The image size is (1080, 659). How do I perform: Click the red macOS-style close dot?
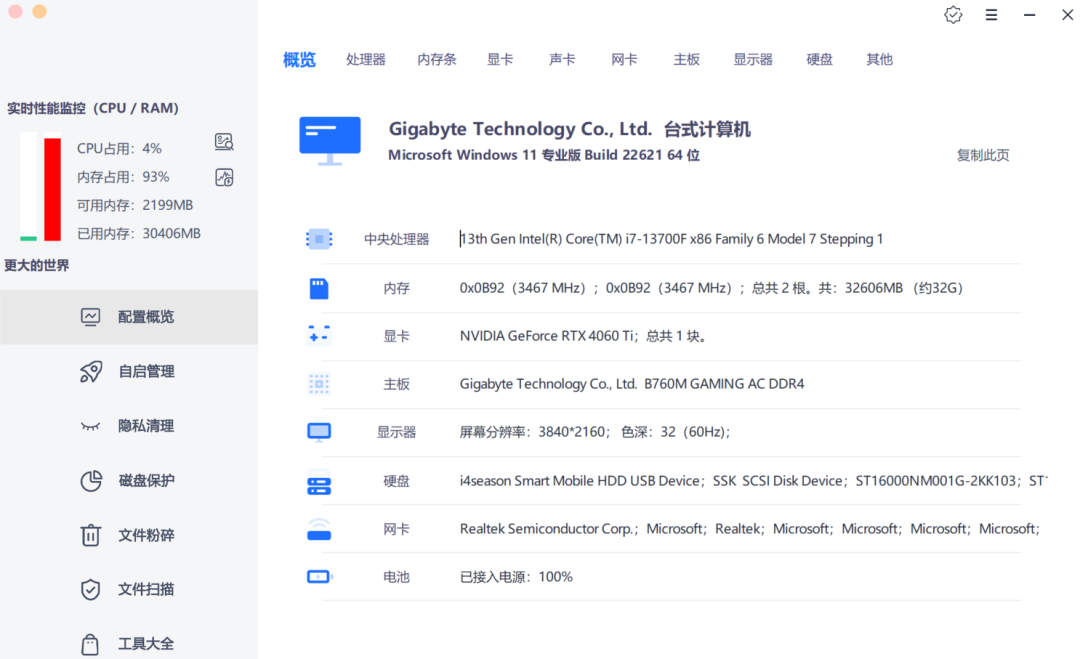pos(15,12)
